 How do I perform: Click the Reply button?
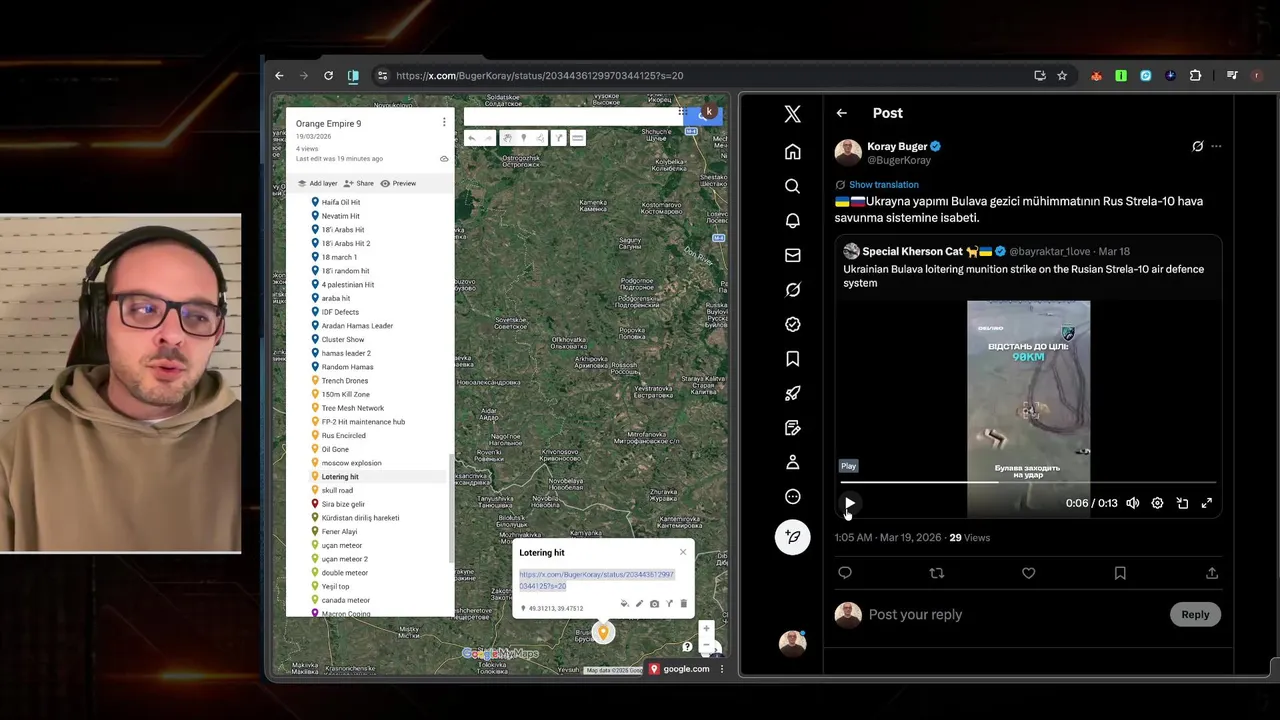1195,615
